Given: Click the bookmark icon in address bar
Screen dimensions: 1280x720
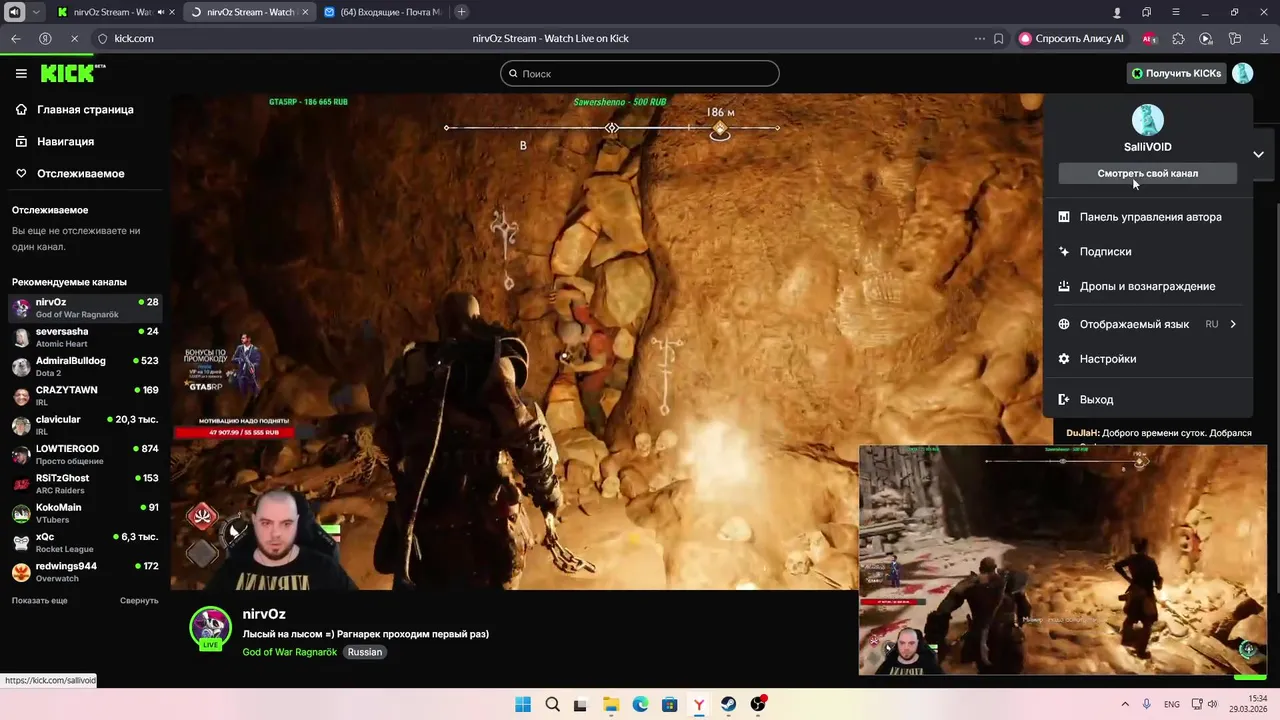Looking at the screenshot, I should pos(998,38).
